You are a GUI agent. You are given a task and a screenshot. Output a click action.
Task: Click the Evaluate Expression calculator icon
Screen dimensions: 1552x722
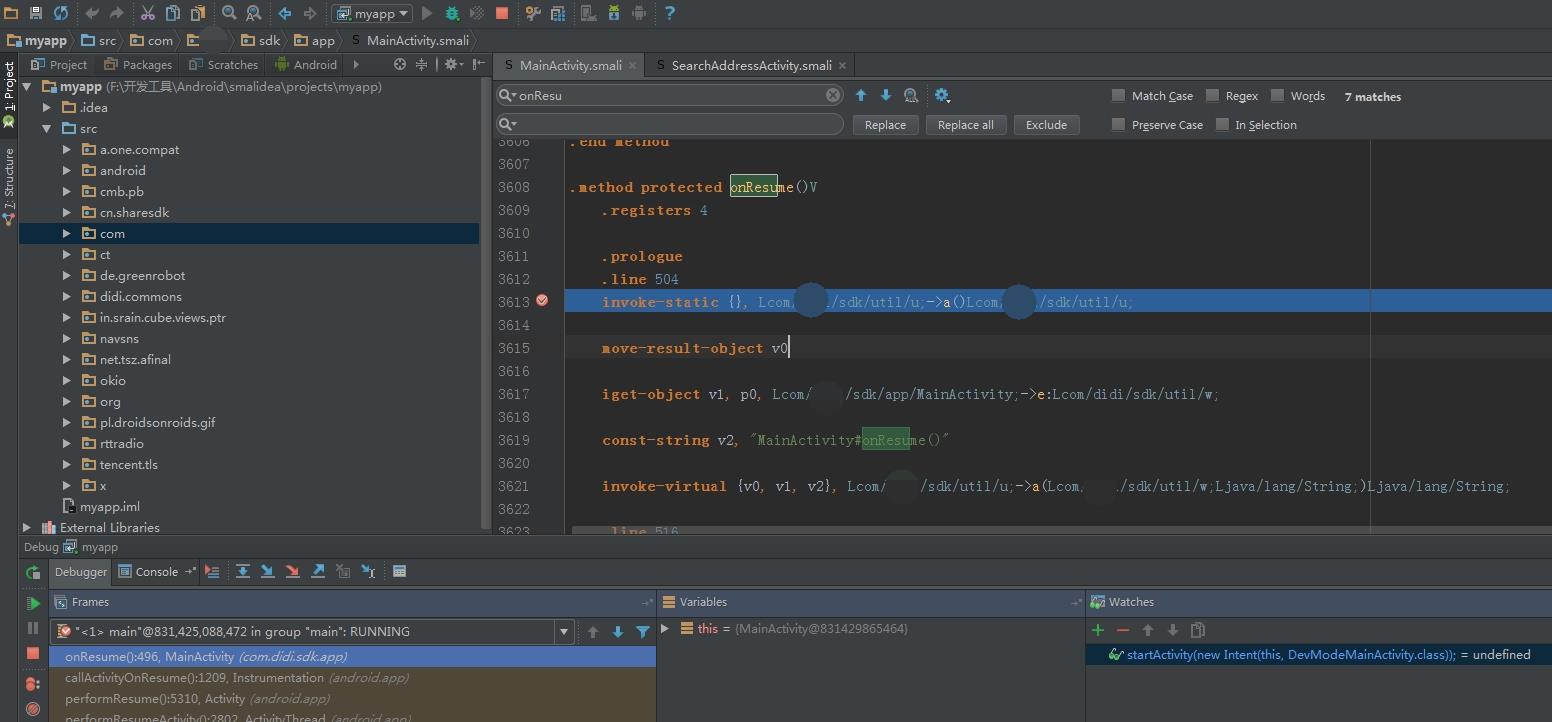pos(399,571)
